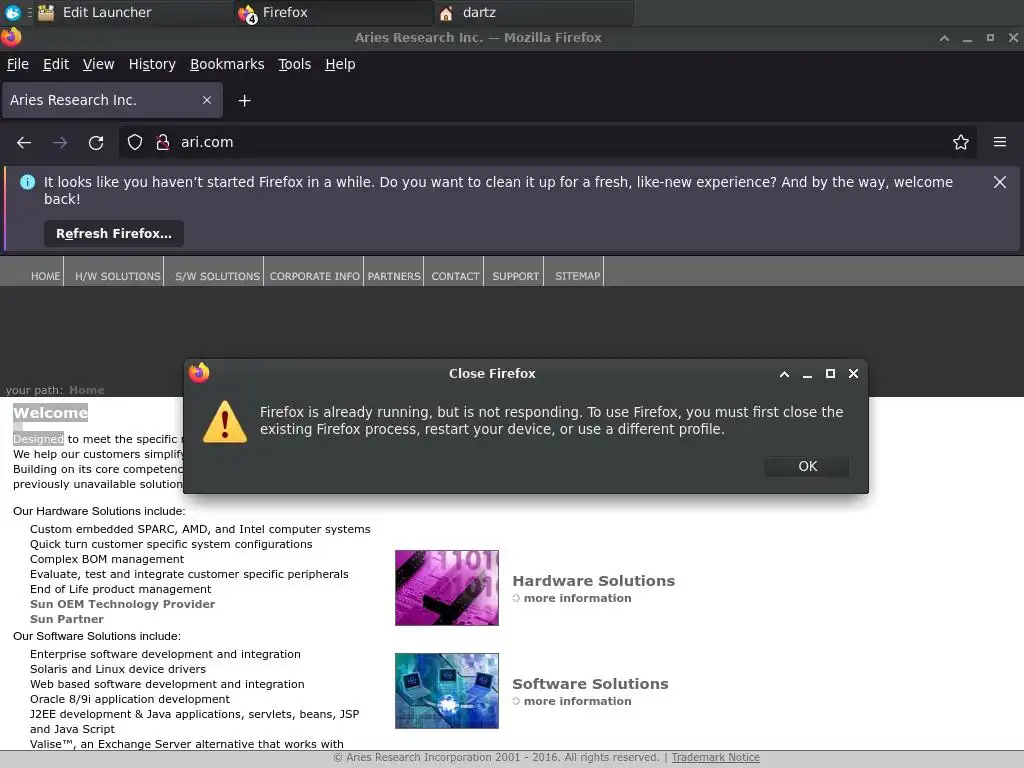Click Firefox logo in Close Firefox dialog title
The height and width of the screenshot is (768, 1024).
point(199,373)
